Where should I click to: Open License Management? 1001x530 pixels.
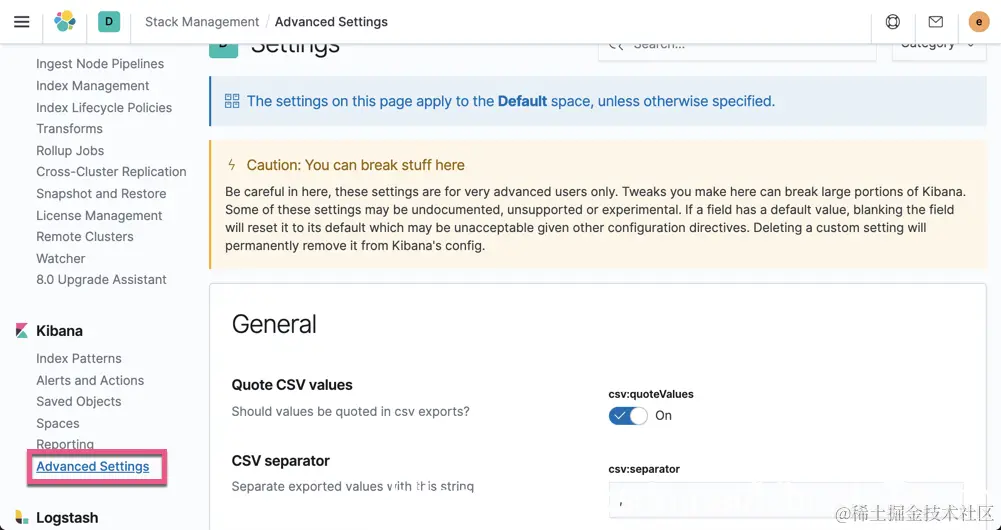coord(100,215)
